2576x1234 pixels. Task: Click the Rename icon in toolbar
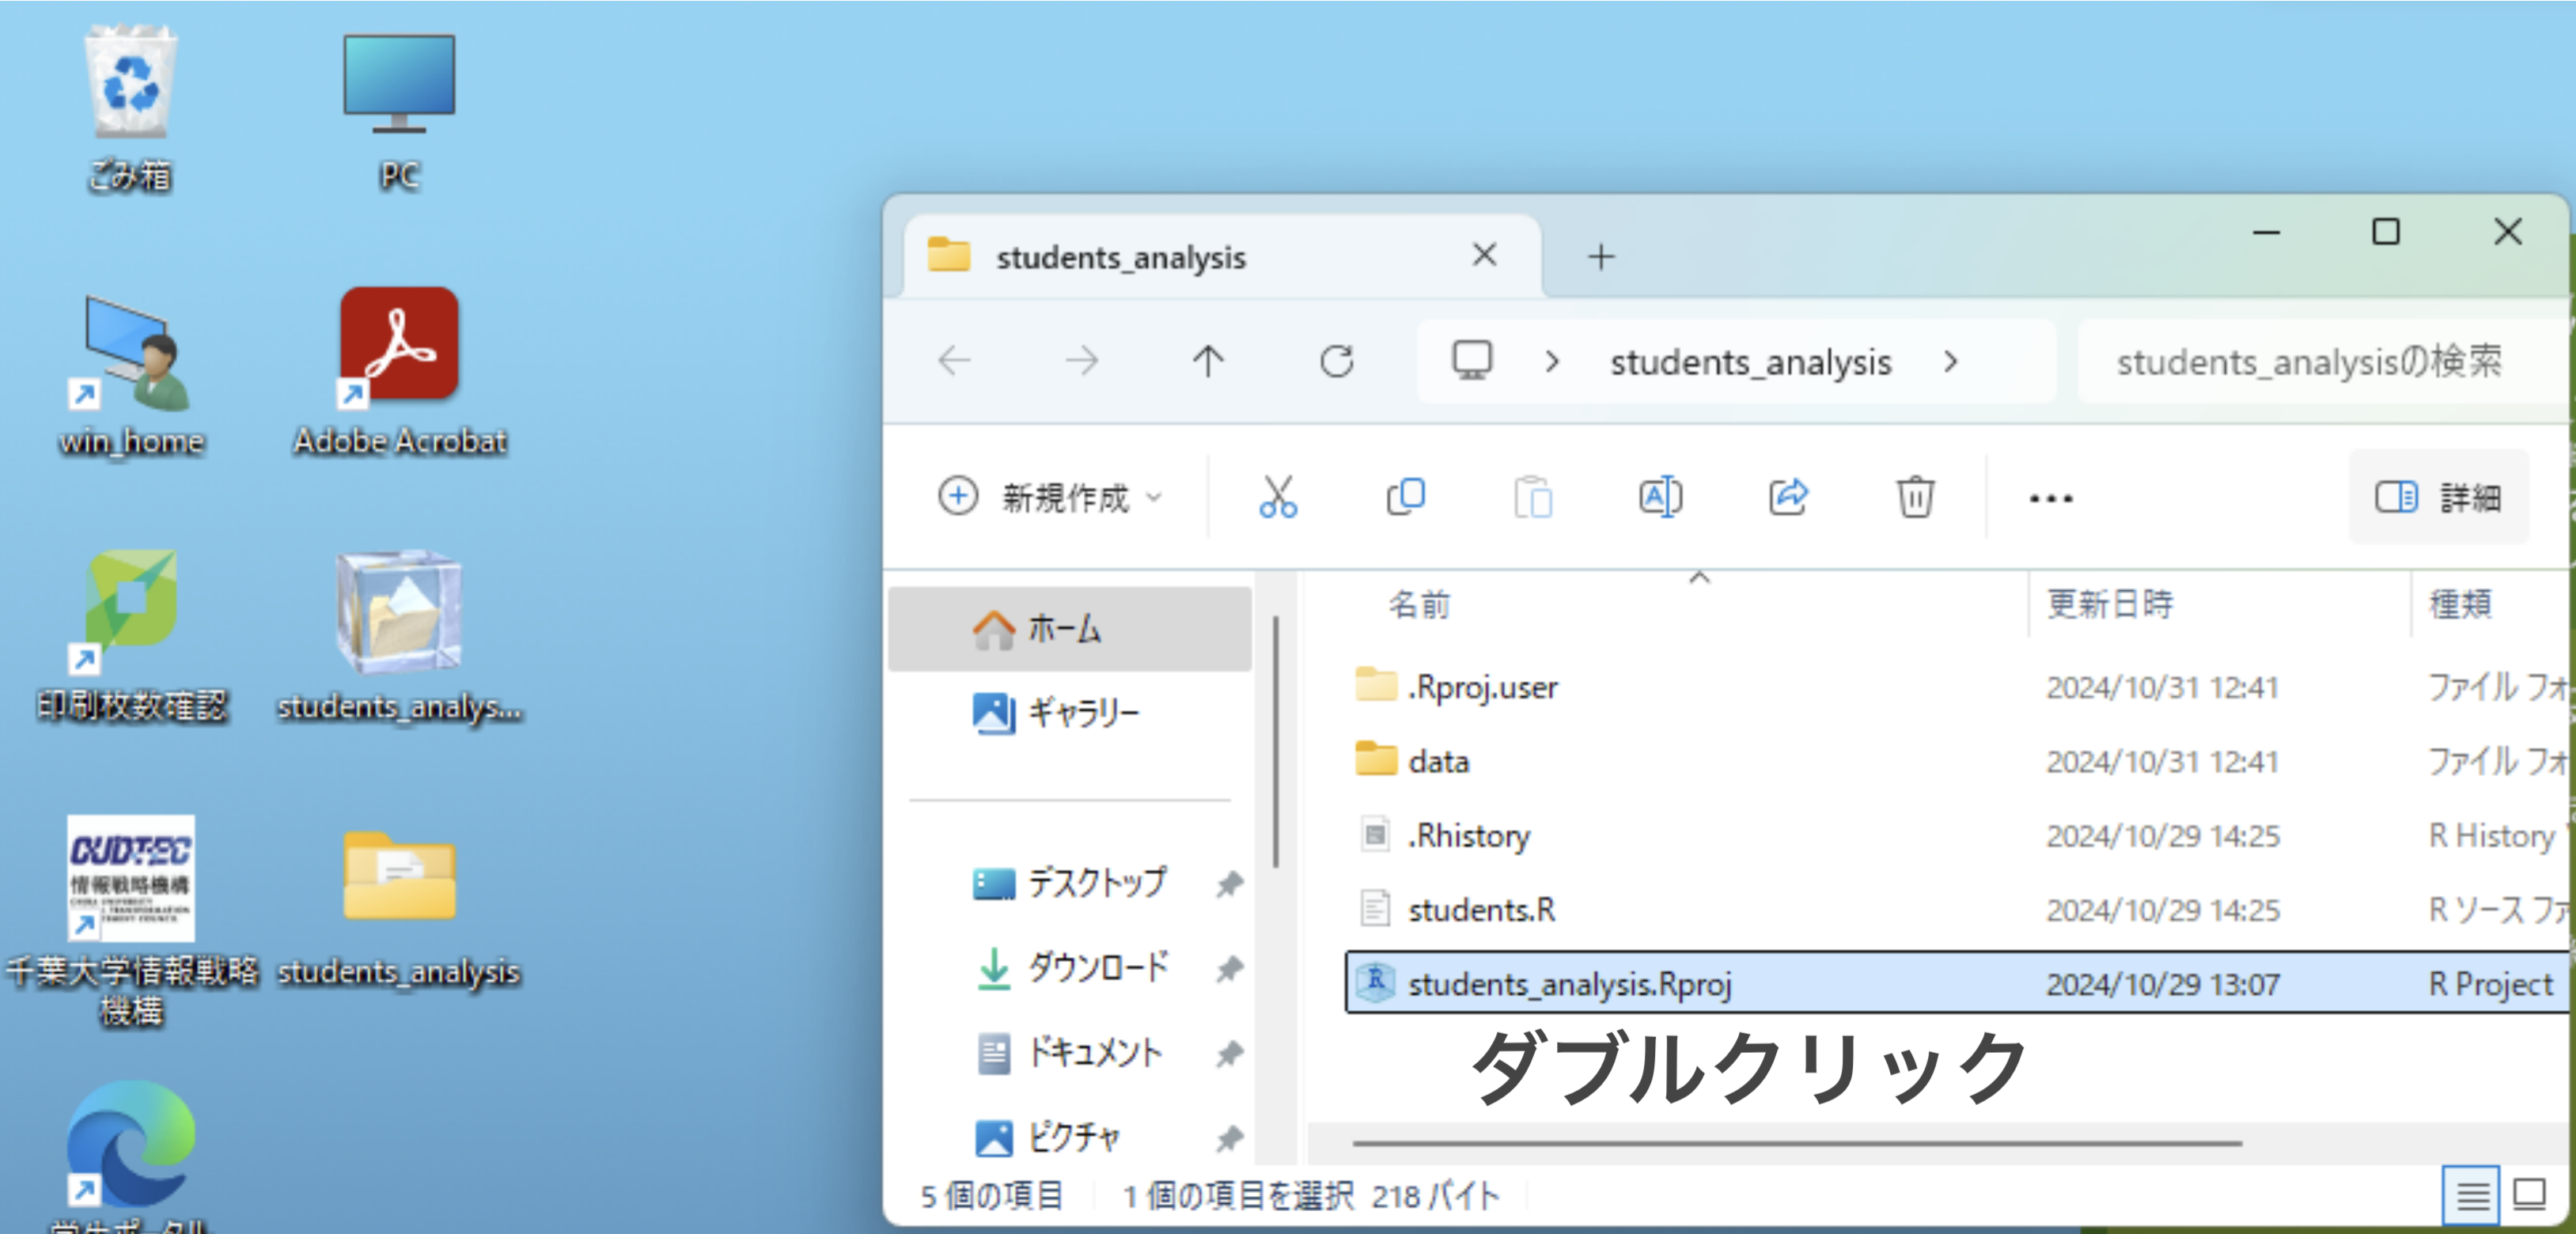point(1660,497)
